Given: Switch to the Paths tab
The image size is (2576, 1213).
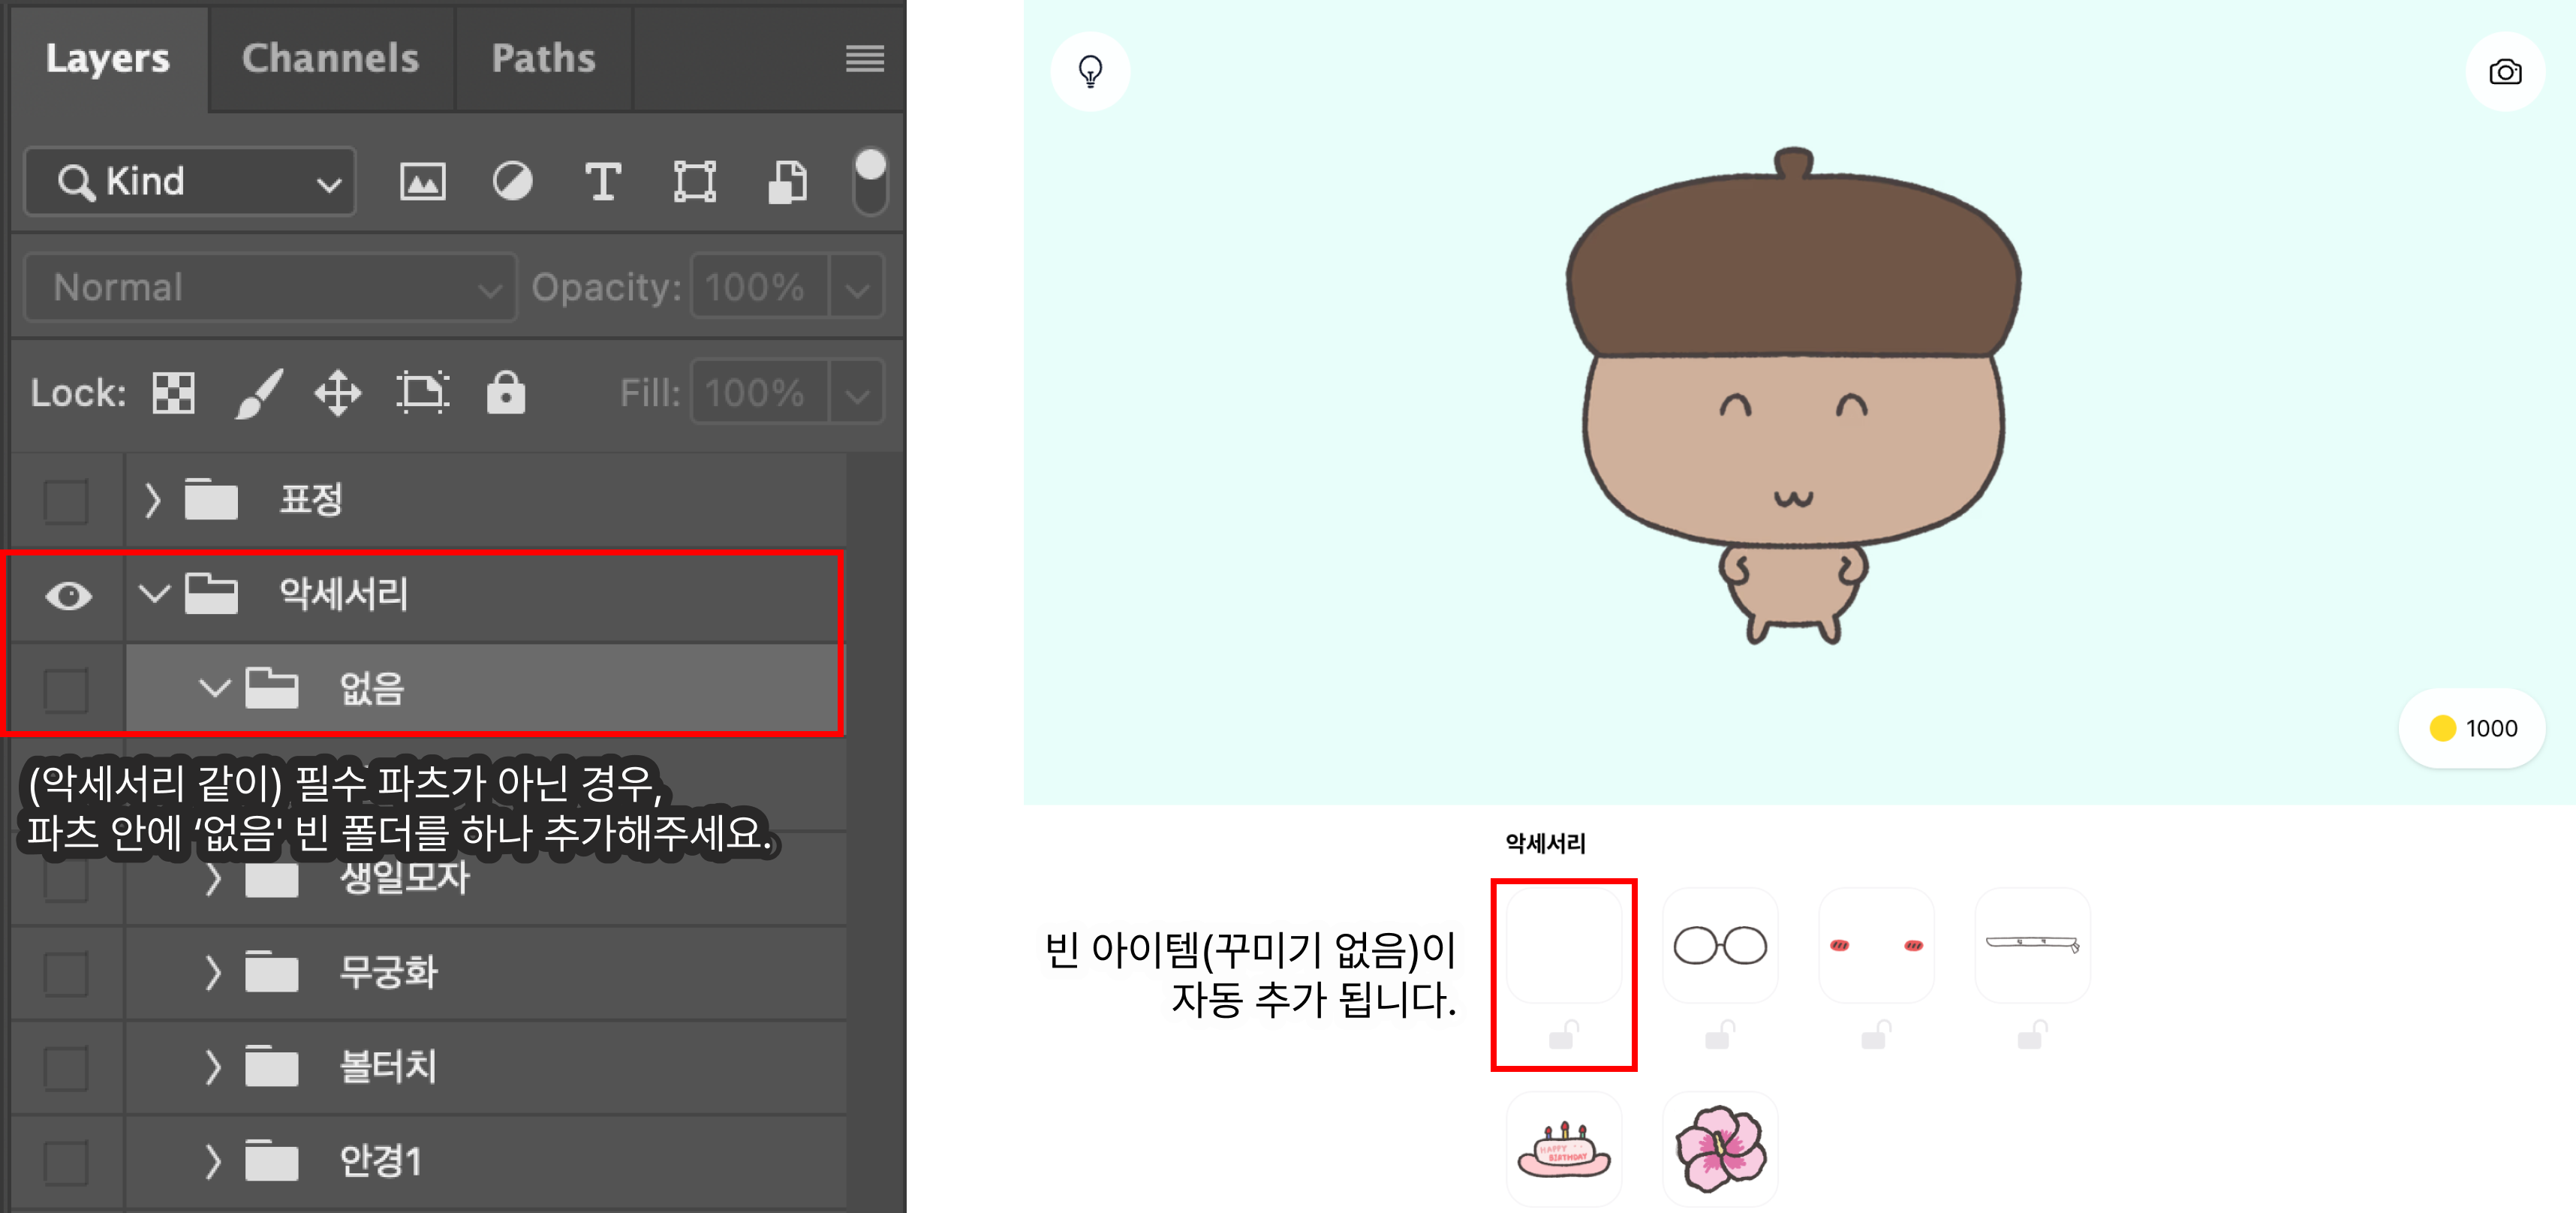Looking at the screenshot, I should click(x=543, y=58).
